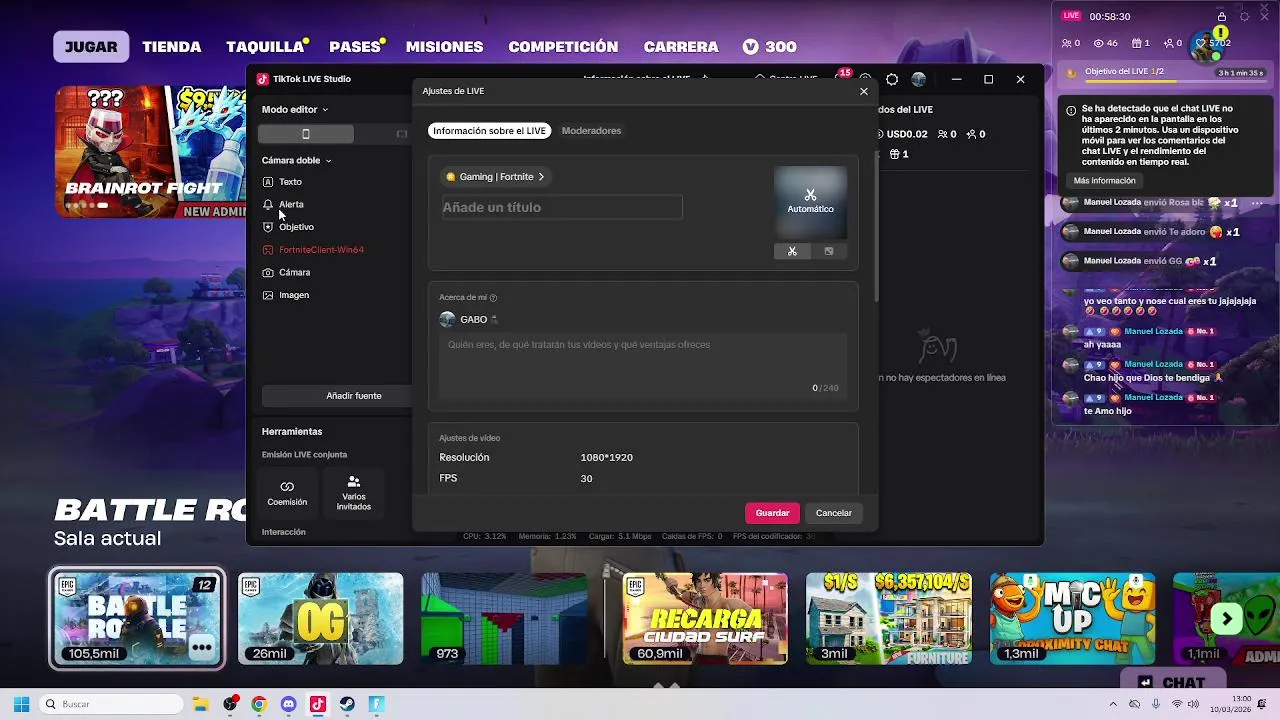The height and width of the screenshot is (720, 1280).
Task: Close the Ajustes de LIVE dialog
Action: tap(864, 91)
